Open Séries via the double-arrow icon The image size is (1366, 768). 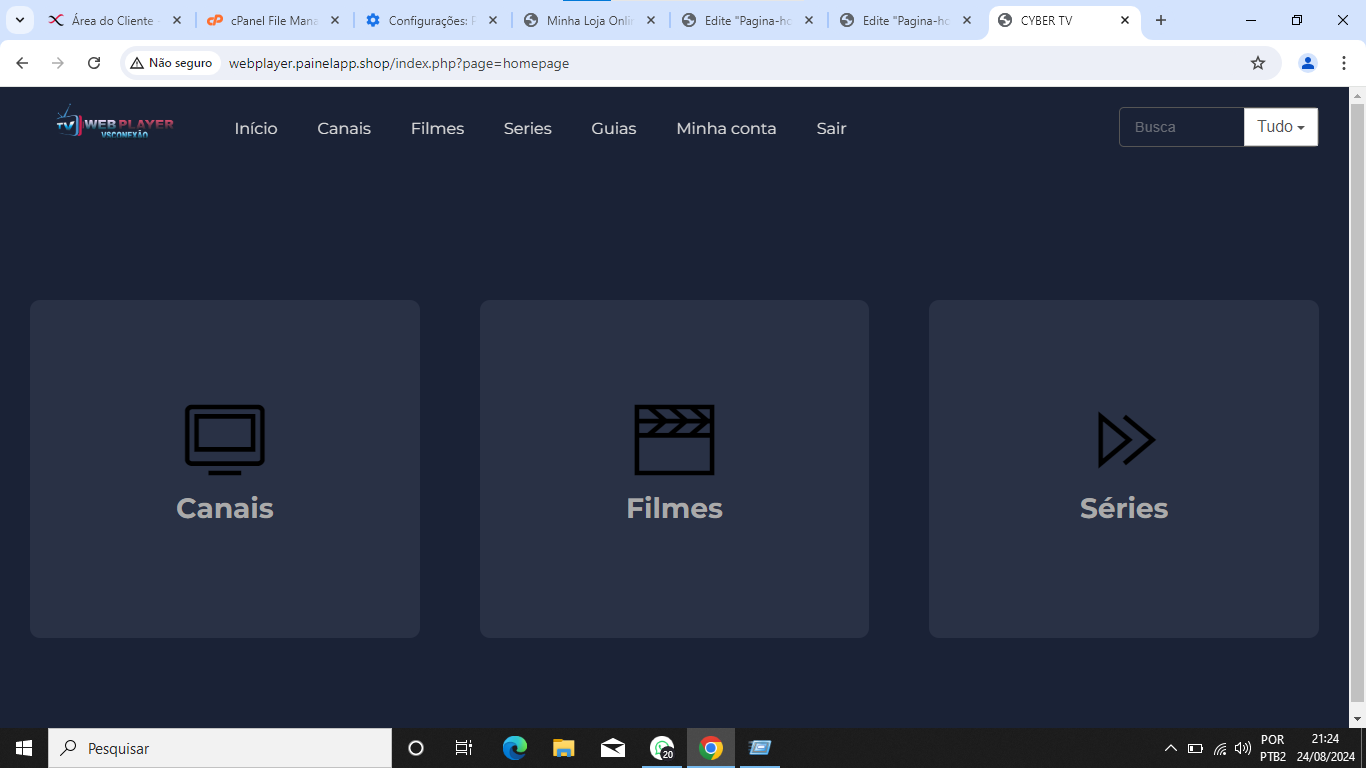coord(1124,438)
